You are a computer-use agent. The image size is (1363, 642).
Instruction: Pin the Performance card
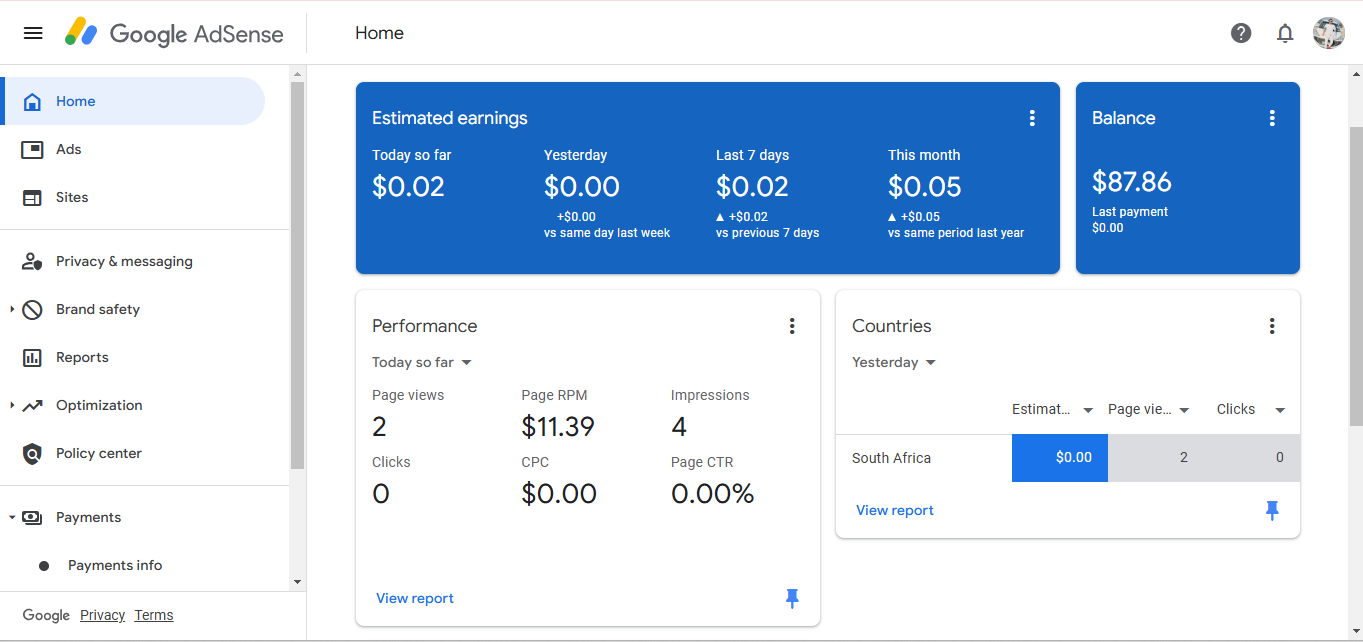point(792,598)
